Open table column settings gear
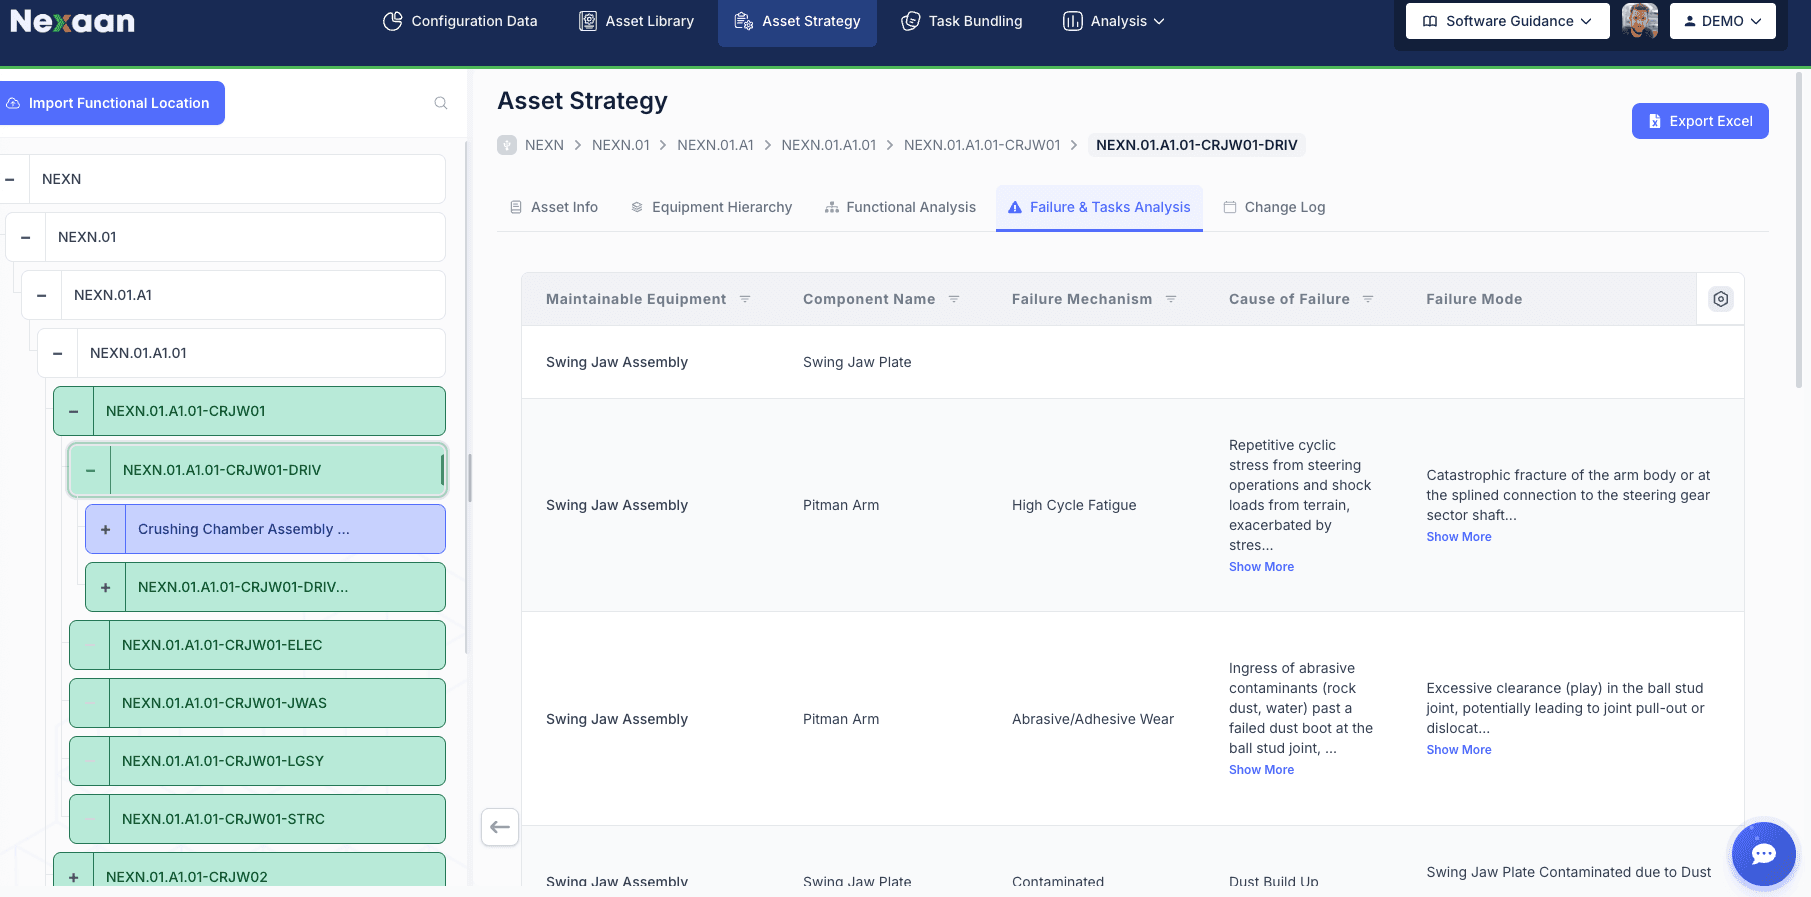 pos(1720,299)
